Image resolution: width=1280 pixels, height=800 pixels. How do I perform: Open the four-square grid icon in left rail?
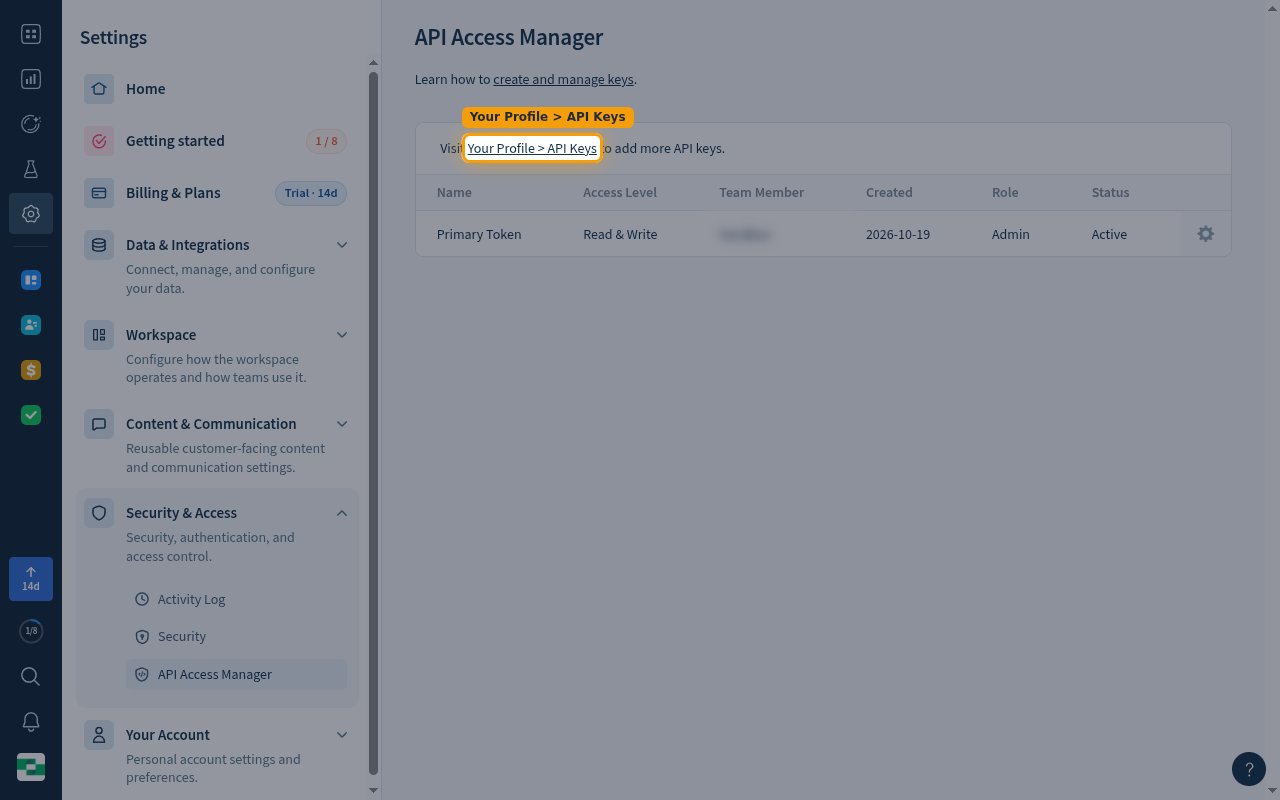click(31, 35)
